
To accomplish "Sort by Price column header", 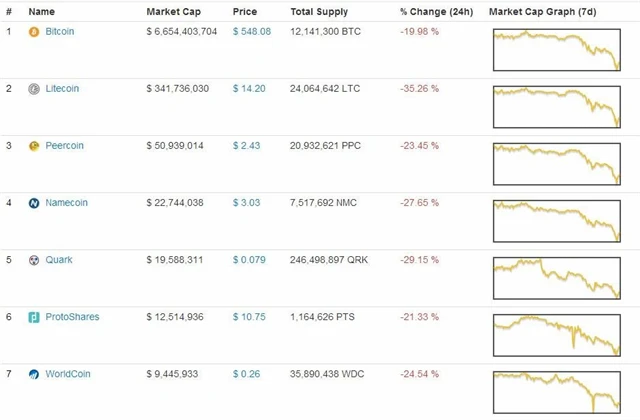I will (x=244, y=12).
